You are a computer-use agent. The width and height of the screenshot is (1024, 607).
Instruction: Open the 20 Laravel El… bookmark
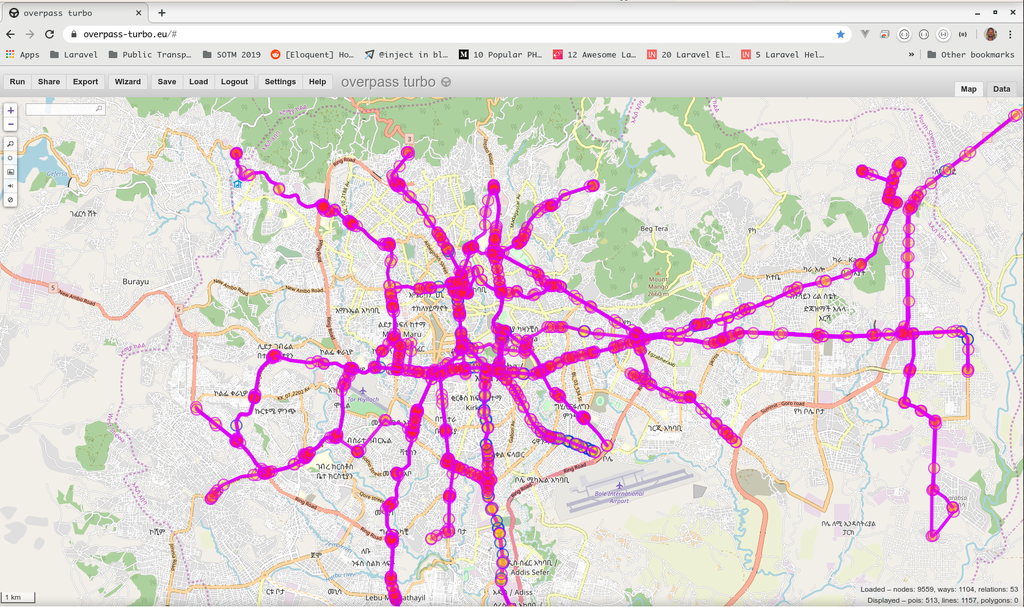[688, 55]
